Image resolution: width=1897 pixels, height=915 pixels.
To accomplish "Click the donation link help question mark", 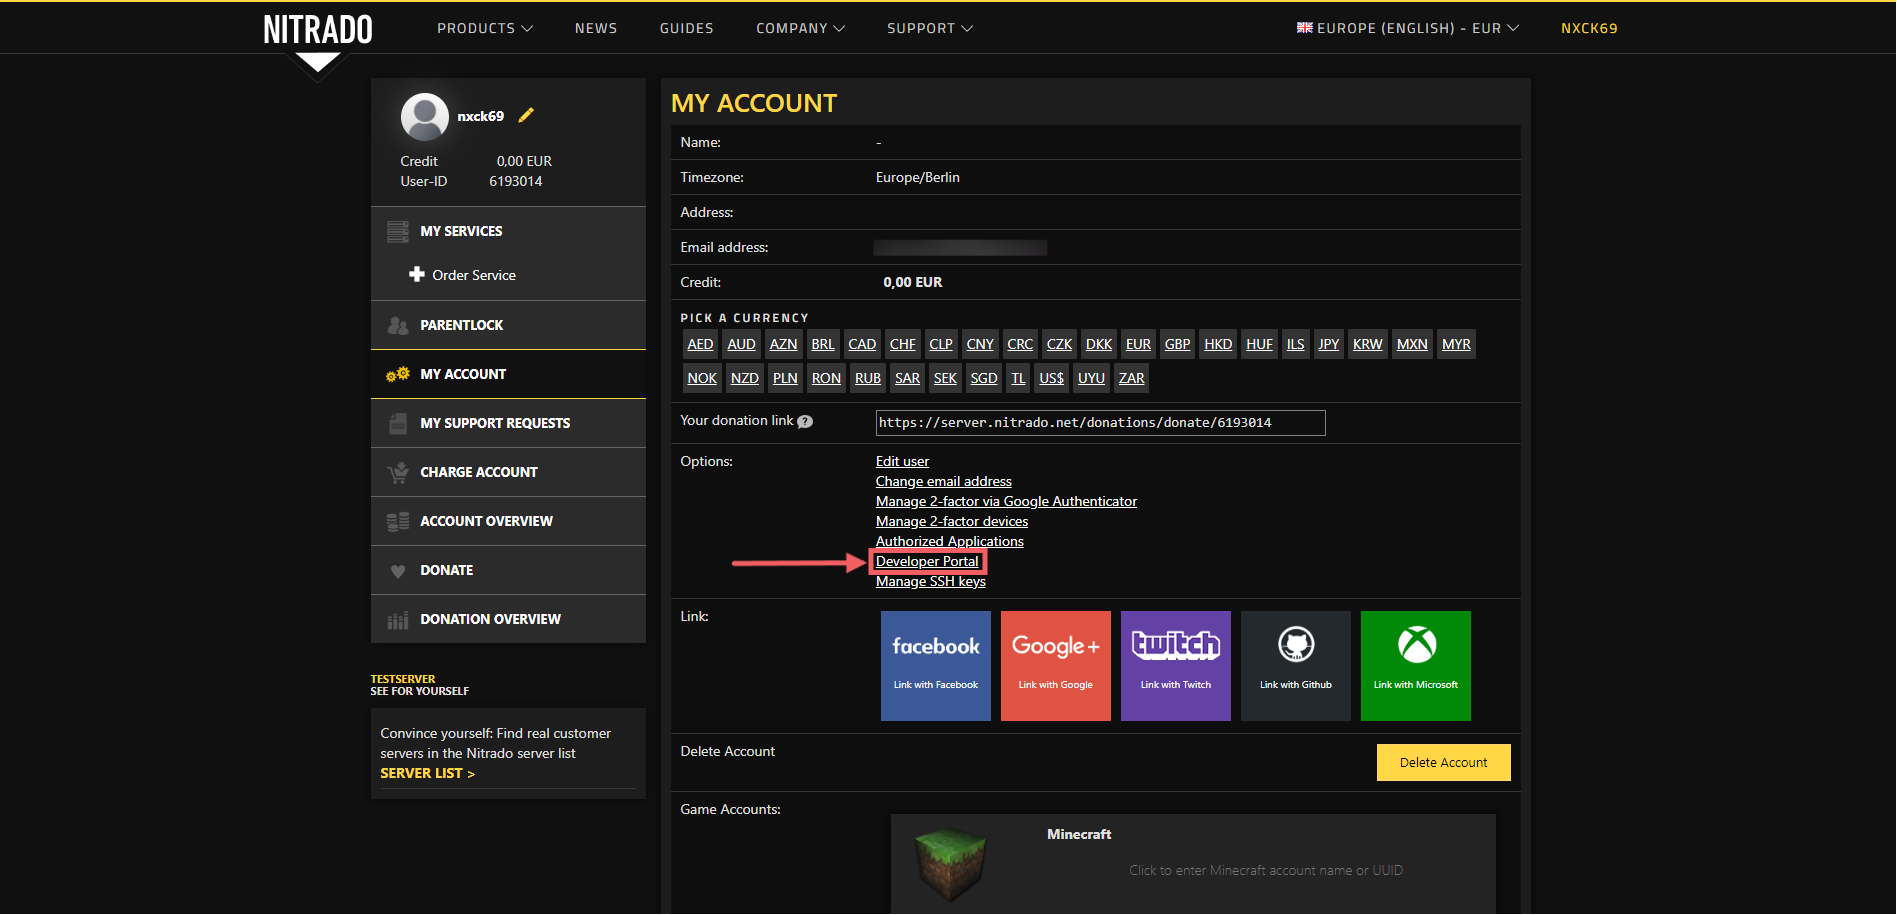I will [x=805, y=422].
